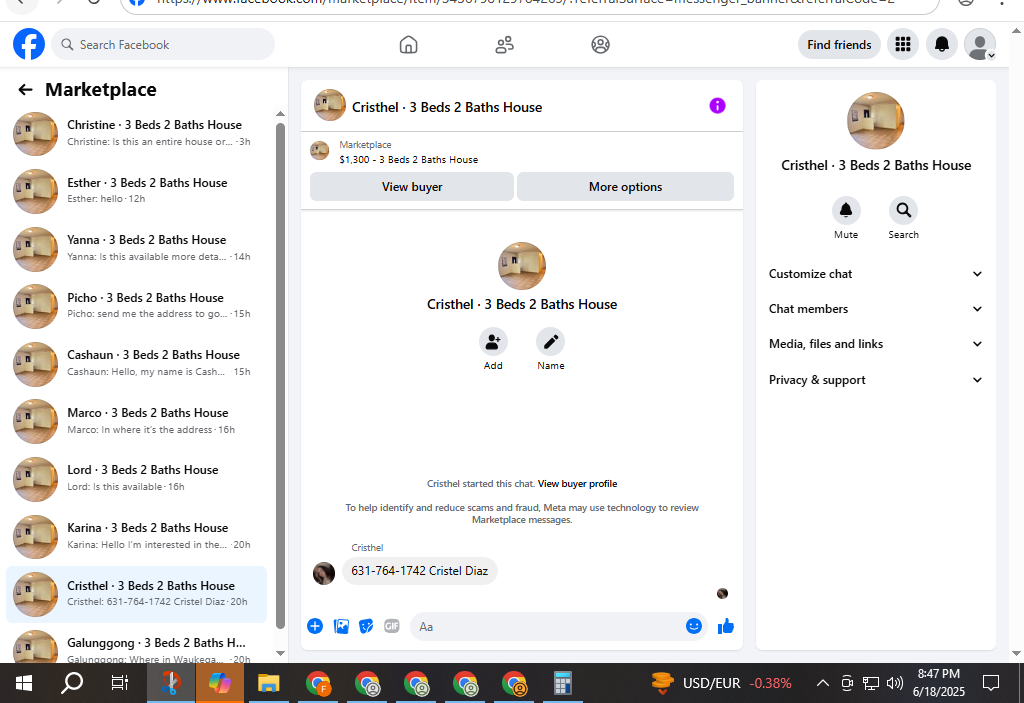This screenshot has width=1024, height=703.
Task: Open the Facebook logo home link
Action: tap(29, 44)
